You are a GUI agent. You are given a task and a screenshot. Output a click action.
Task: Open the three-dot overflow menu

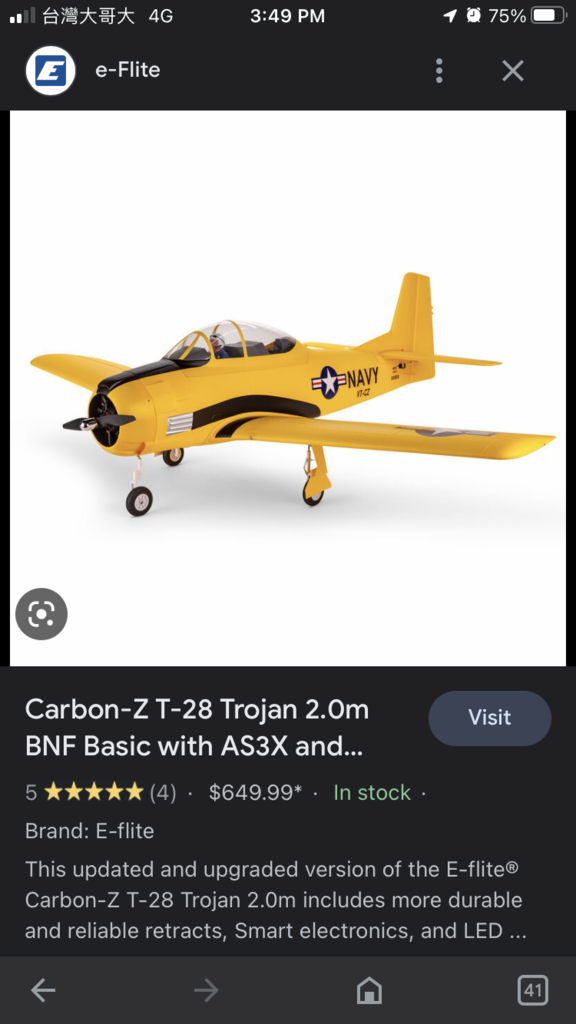pos(439,71)
